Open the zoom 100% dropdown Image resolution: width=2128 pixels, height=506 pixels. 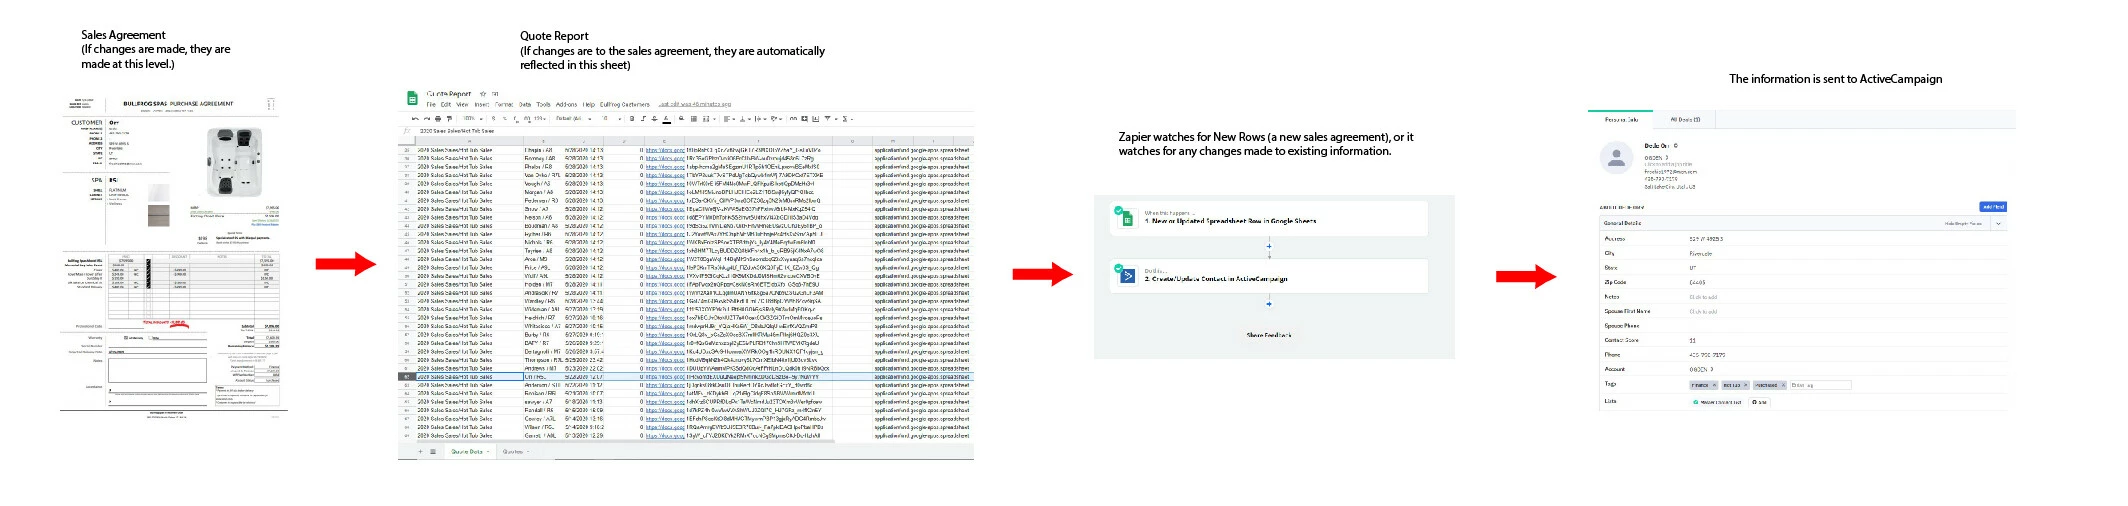[x=472, y=118]
